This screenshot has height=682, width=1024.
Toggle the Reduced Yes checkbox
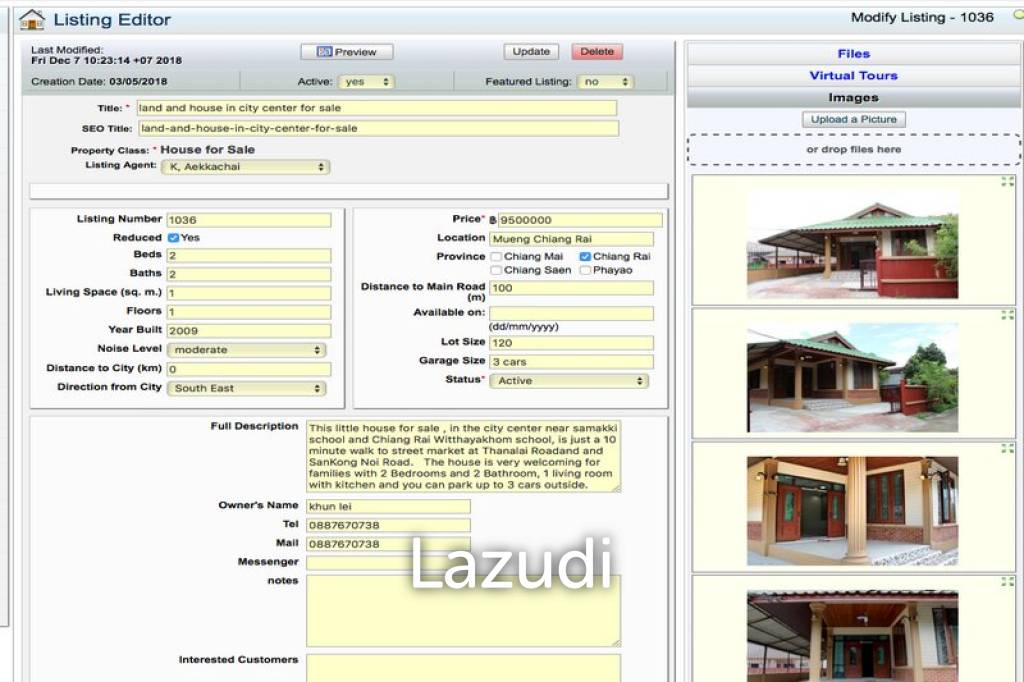pos(173,238)
